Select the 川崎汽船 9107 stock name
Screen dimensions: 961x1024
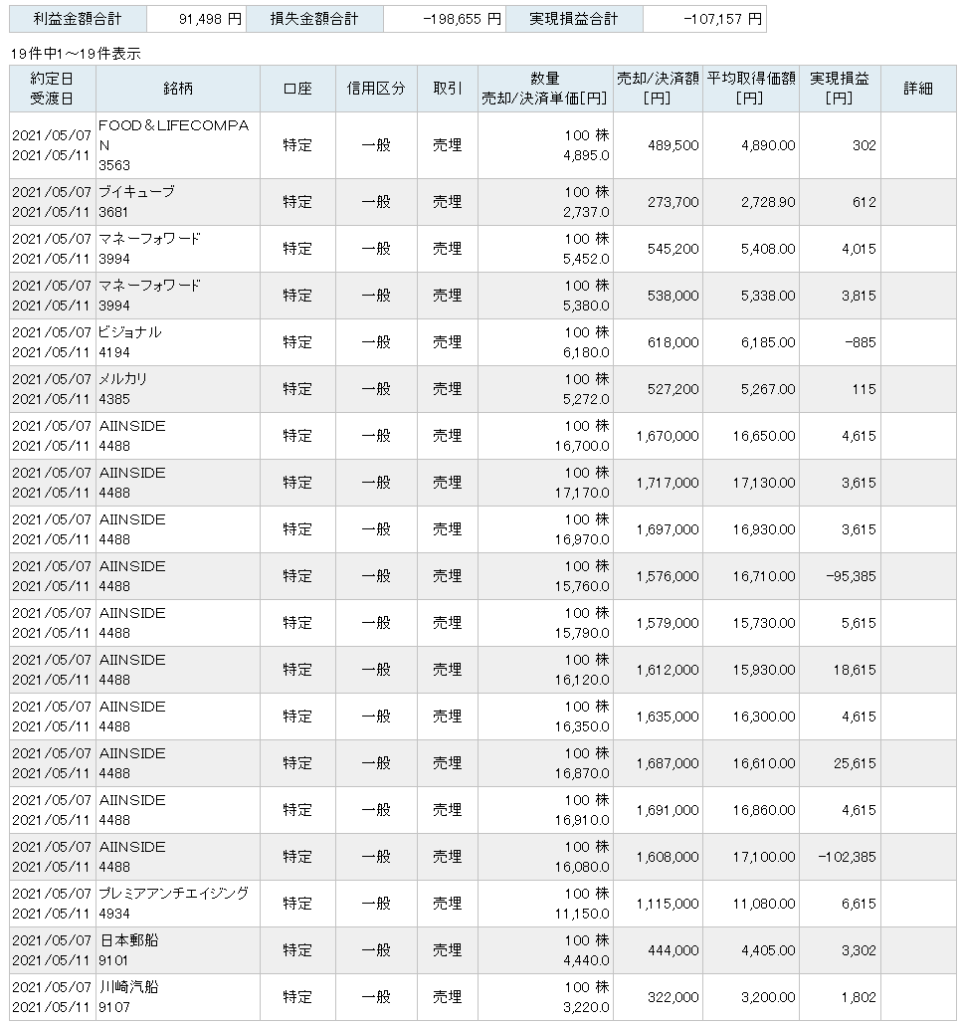129,997
